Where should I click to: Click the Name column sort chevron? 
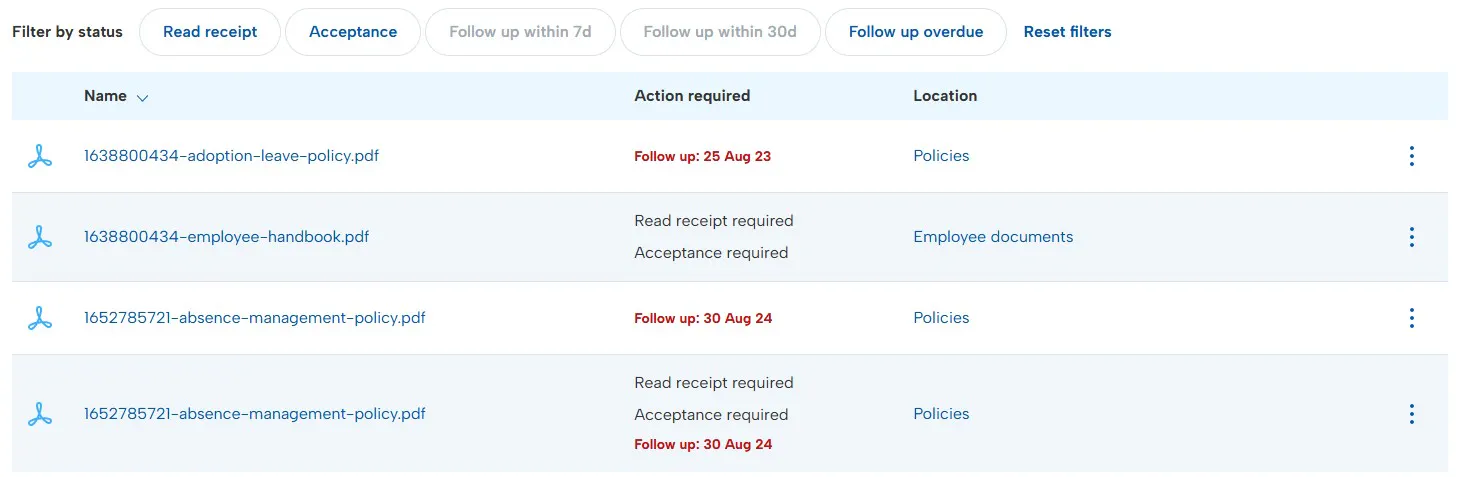142,98
